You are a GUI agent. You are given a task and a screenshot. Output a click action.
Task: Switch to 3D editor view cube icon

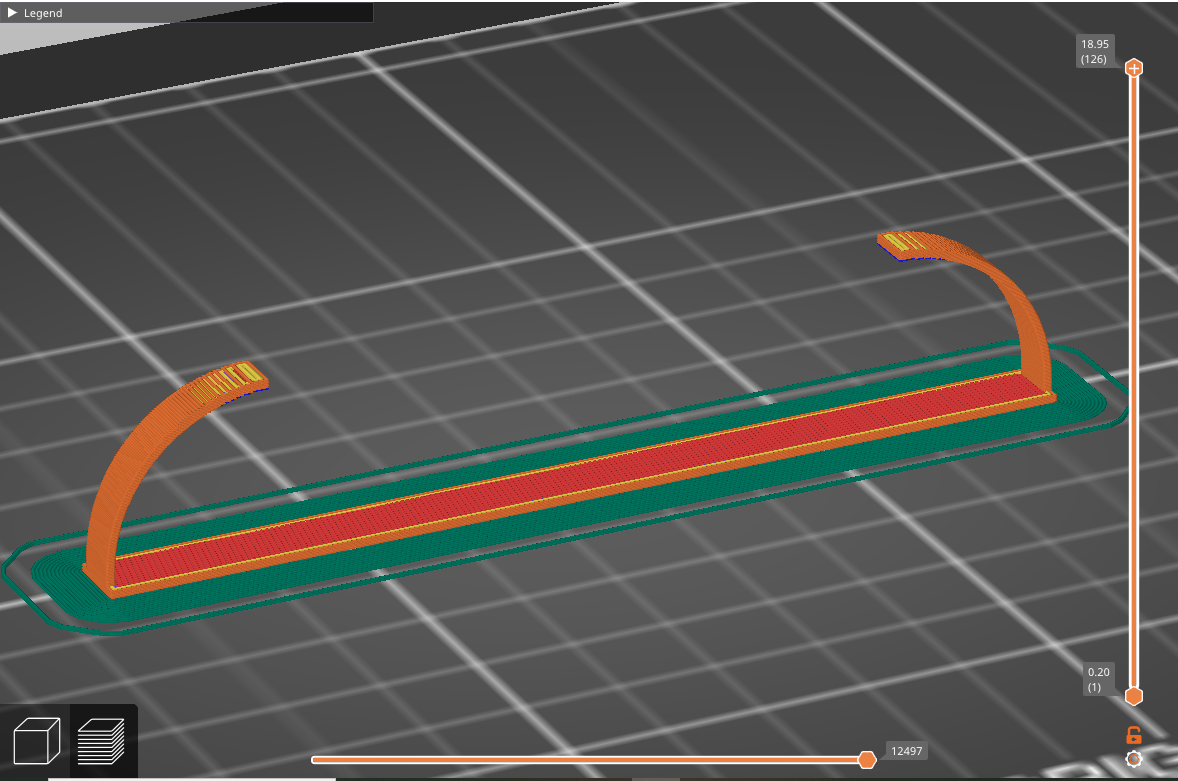click(x=36, y=742)
